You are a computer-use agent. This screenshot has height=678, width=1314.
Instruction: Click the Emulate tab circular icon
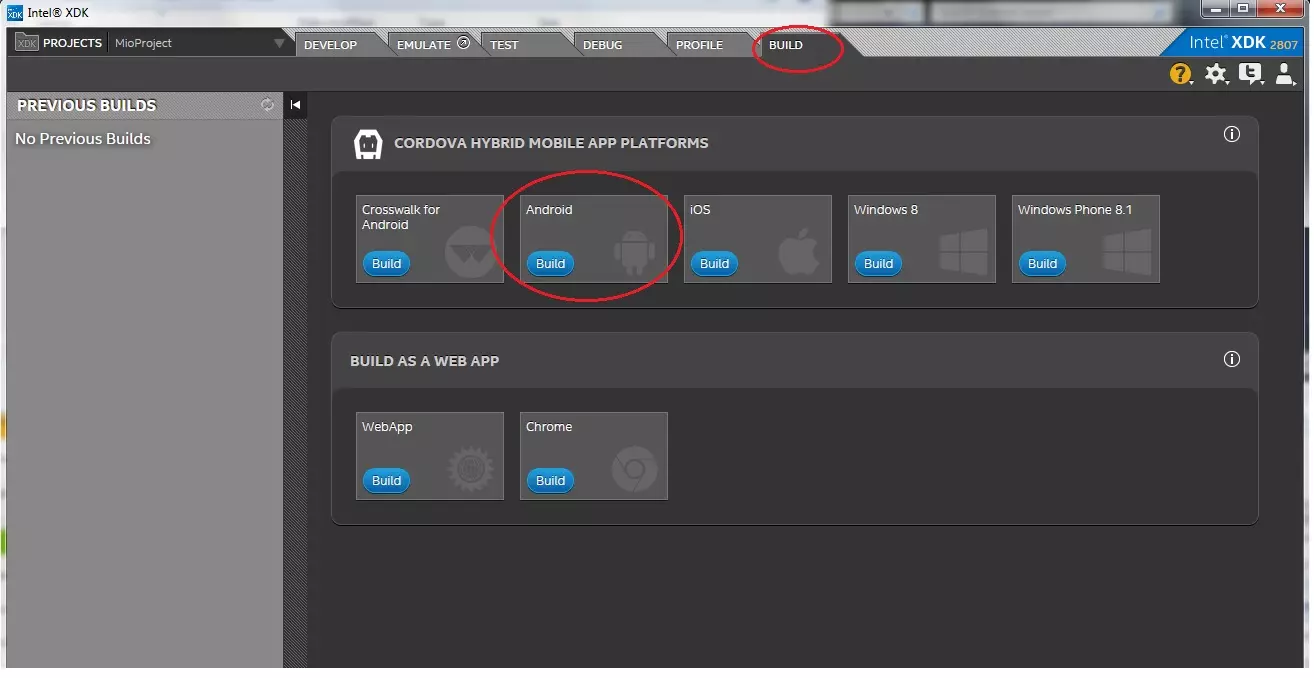(463, 43)
